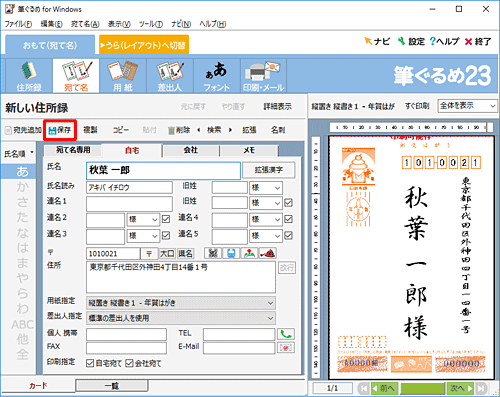This screenshot has height=397, width=500.
Task: Expand the 差出人指定 sender dropdown
Action: pos(181,318)
